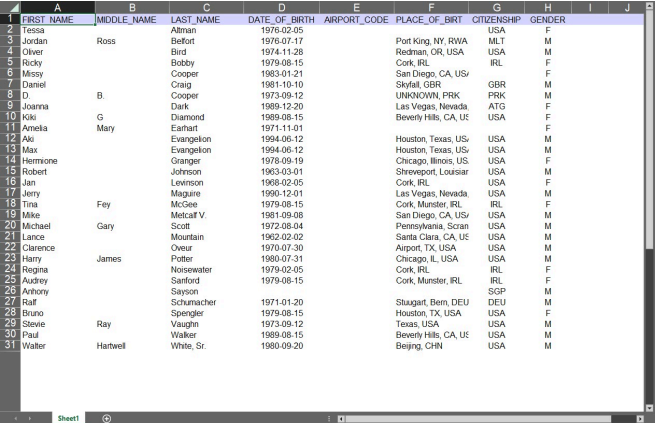Select the GENDER header cell
The height and width of the screenshot is (423, 655).
coord(548,20)
